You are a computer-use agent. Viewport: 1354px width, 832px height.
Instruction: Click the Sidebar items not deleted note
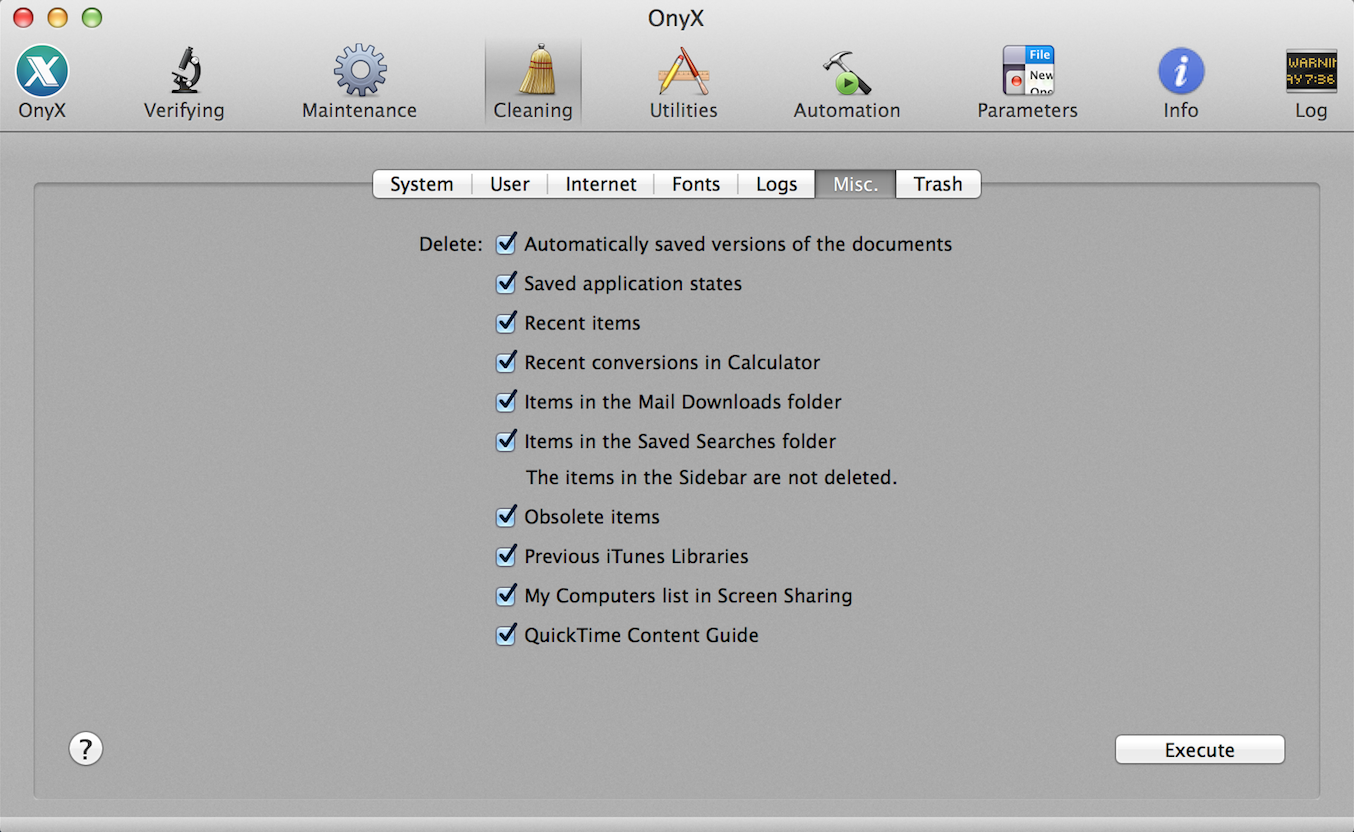712,478
